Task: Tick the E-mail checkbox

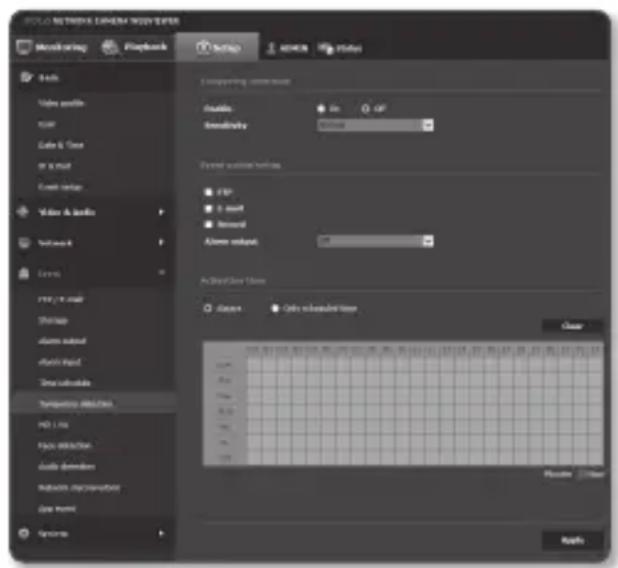Action: point(208,209)
